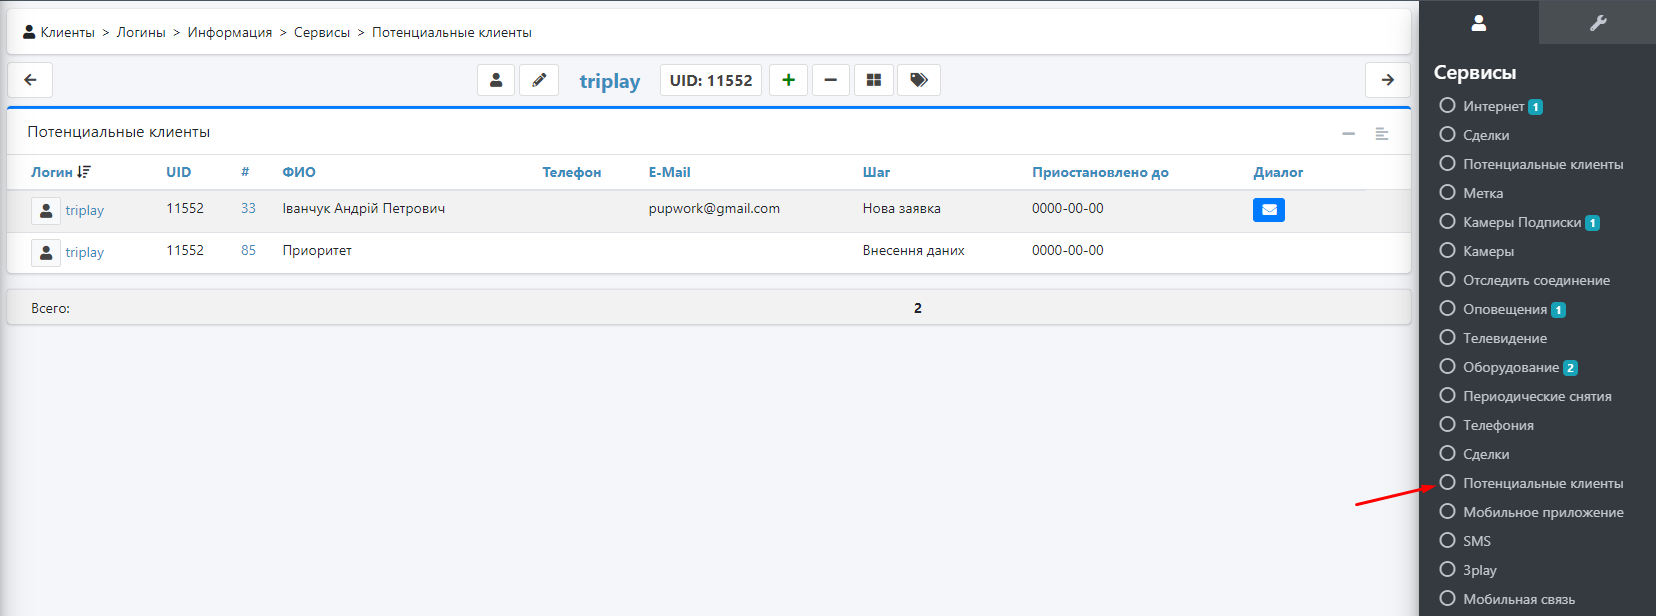Screen dimensions: 1656x616
Task: Switch to the wrench settings tab
Action: pos(1597,23)
